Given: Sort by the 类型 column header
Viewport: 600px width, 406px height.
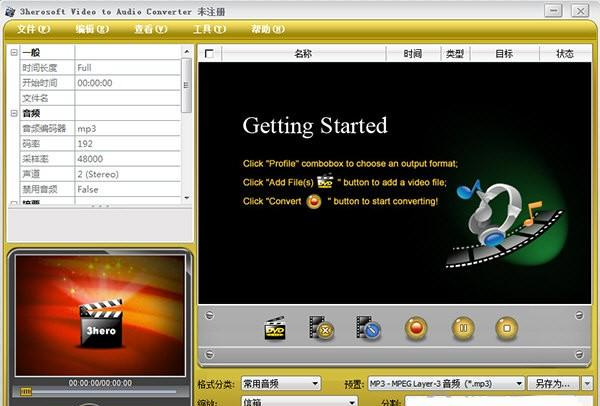Looking at the screenshot, I should 455,54.
